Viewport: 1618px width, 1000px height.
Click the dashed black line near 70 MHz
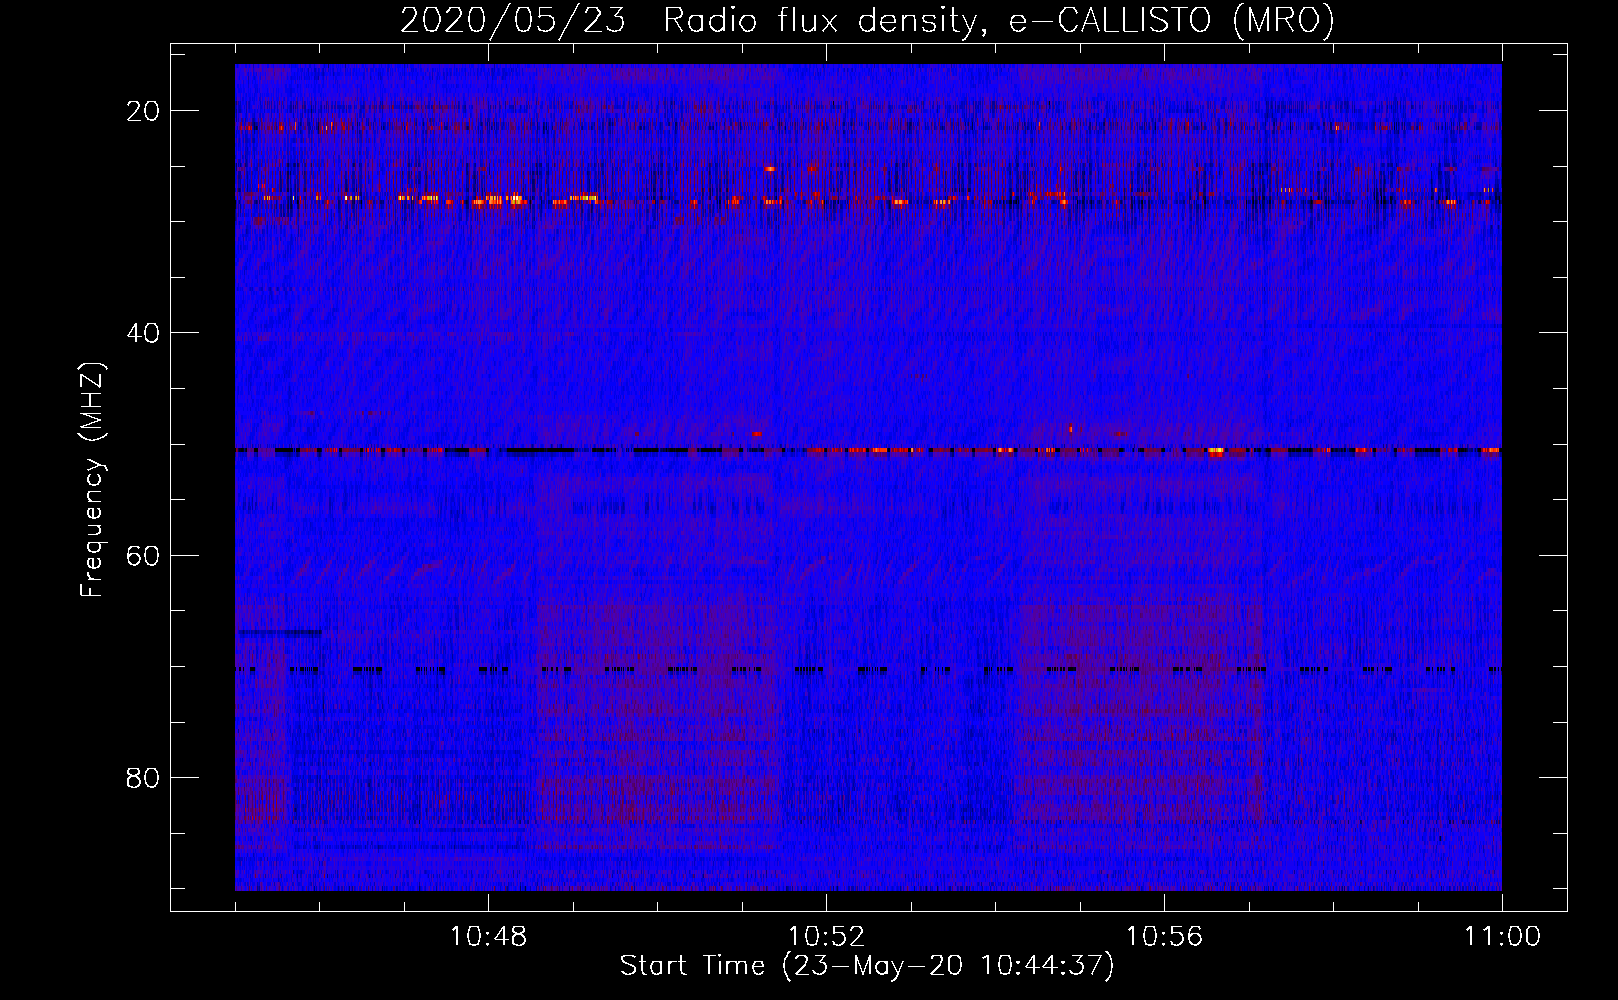point(868,669)
